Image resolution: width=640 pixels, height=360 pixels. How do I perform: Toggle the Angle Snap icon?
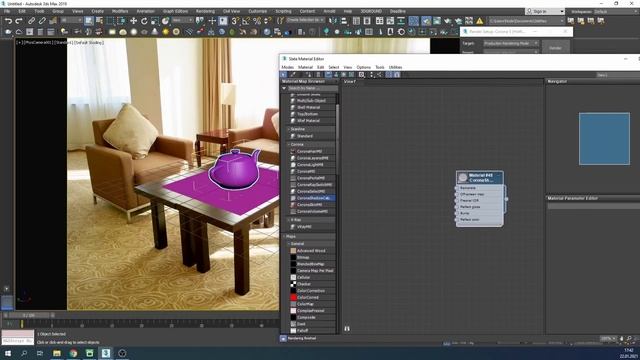tap(246, 21)
